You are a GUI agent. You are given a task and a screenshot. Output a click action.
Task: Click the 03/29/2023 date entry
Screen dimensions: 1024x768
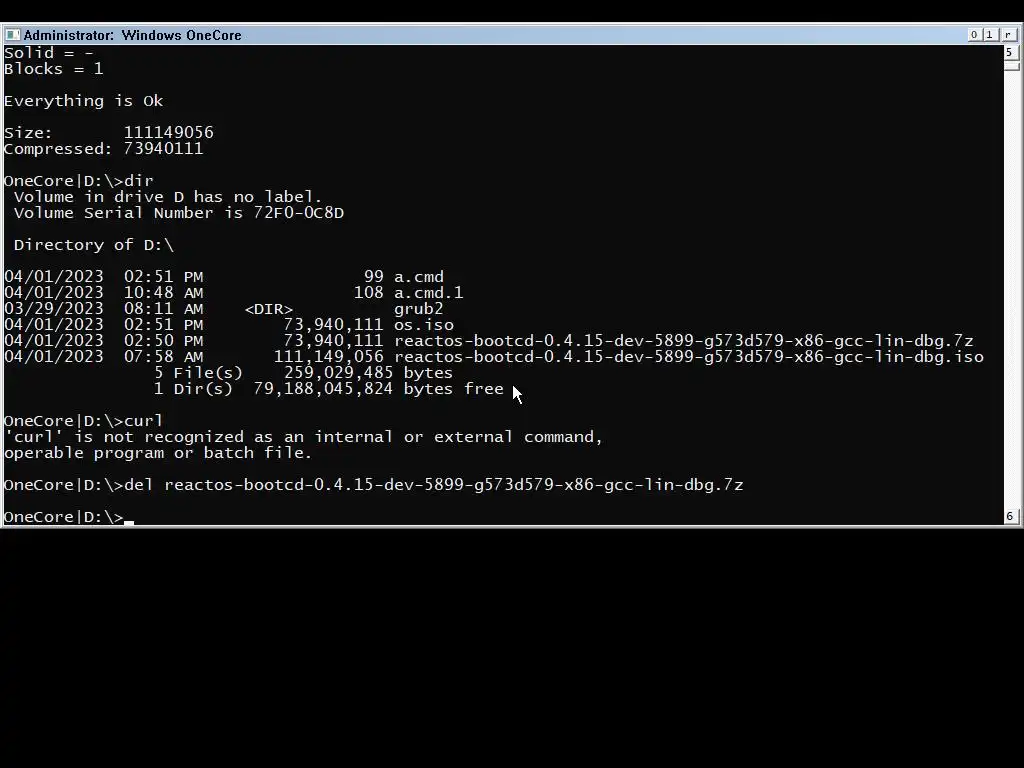[54, 309]
